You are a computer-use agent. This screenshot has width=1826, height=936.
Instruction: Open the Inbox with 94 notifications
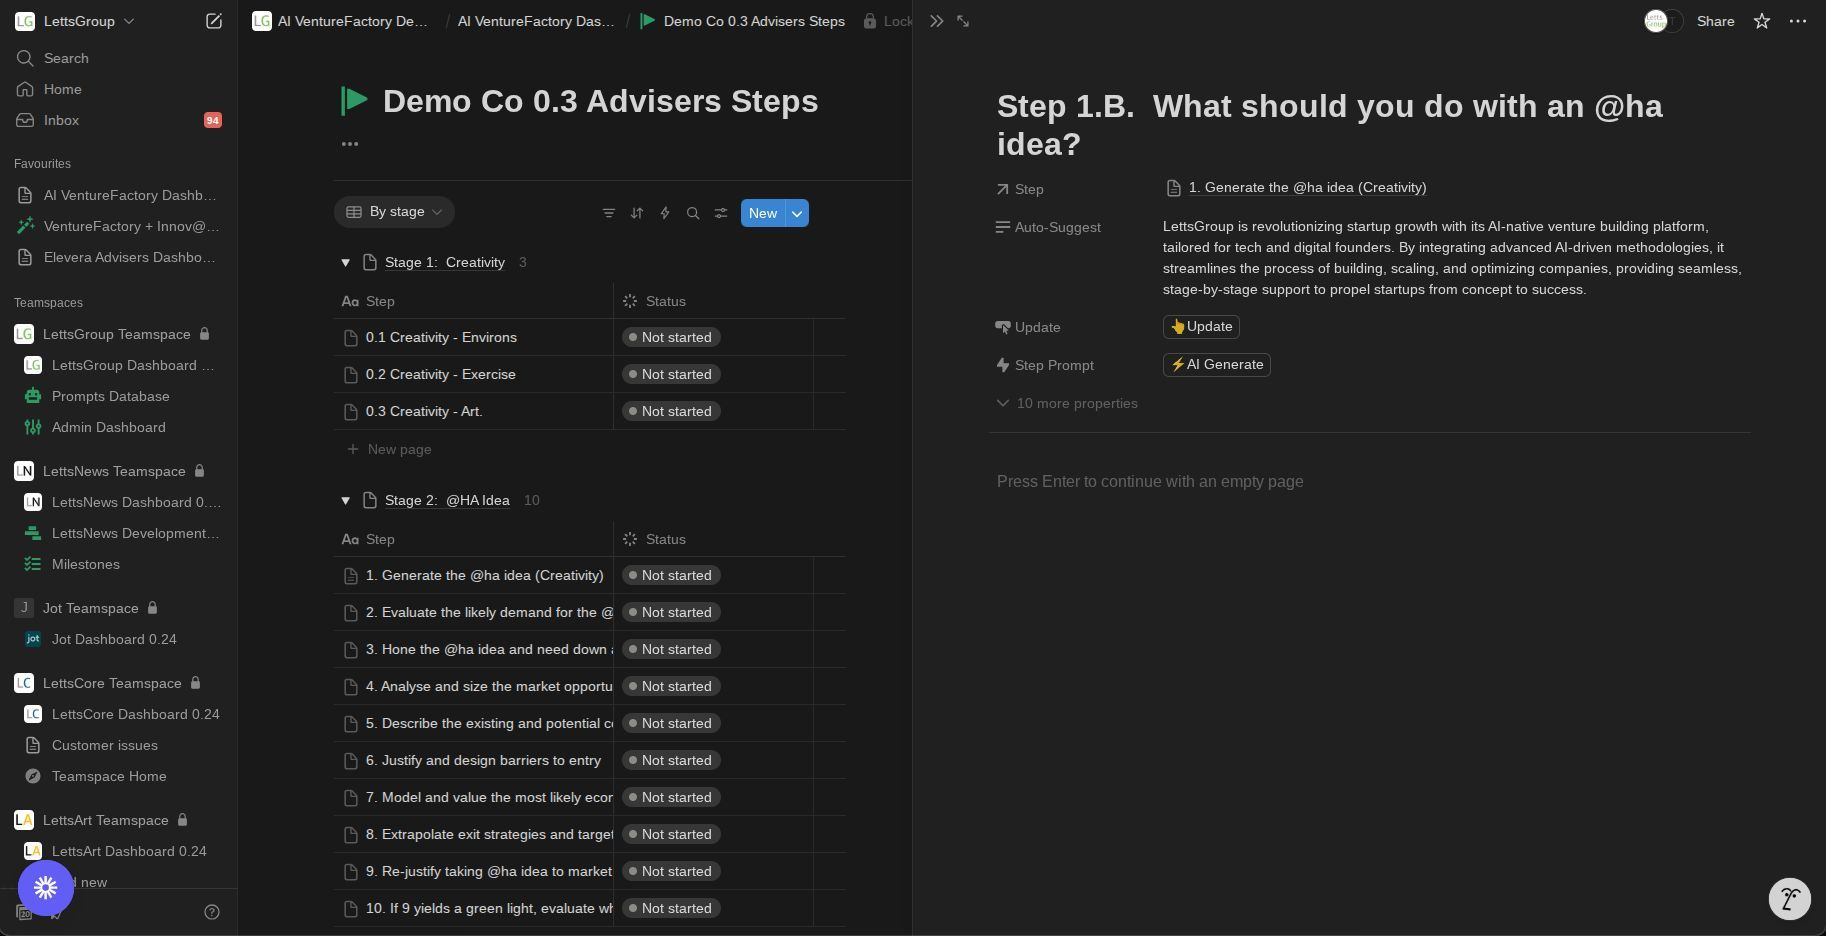(119, 120)
